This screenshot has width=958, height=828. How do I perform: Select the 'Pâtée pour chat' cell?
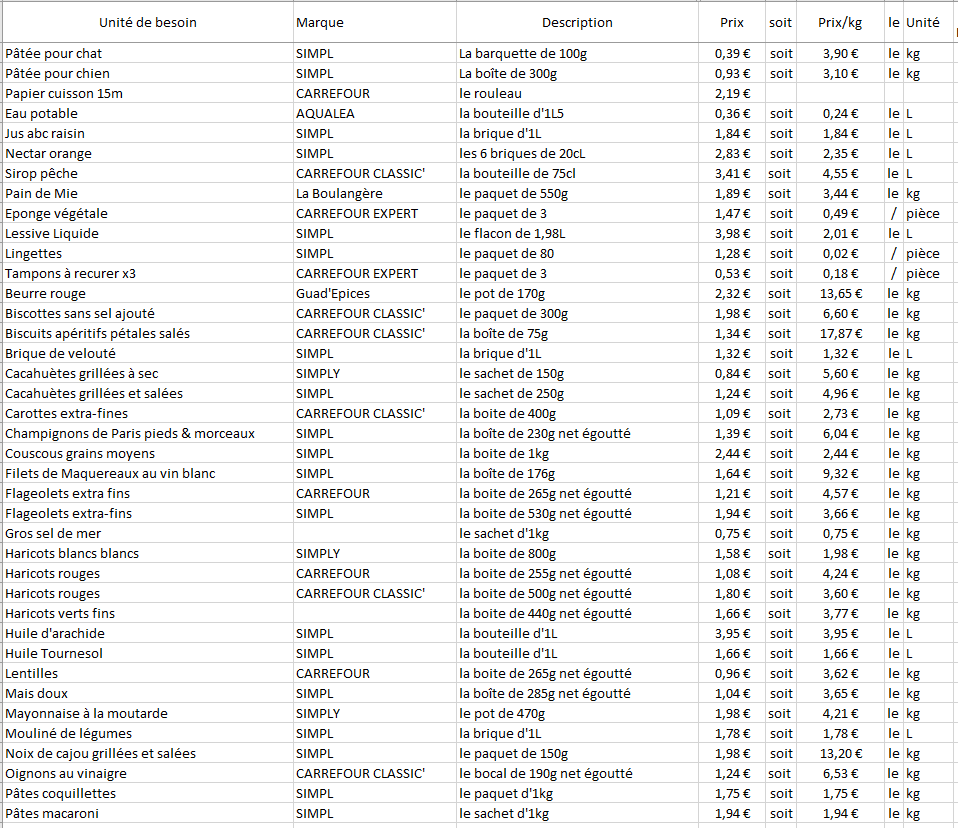click(148, 54)
